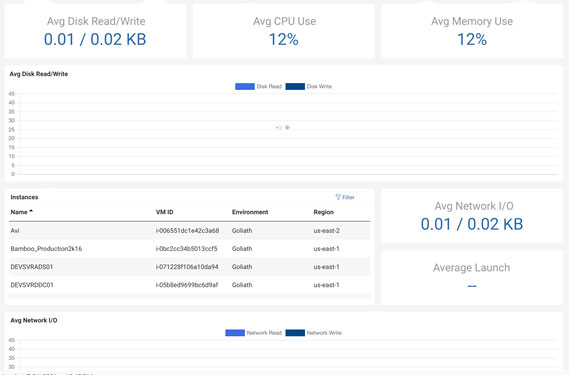569x375 pixels.
Task: Click the Average Launch card
Action: pyautogui.click(x=472, y=277)
